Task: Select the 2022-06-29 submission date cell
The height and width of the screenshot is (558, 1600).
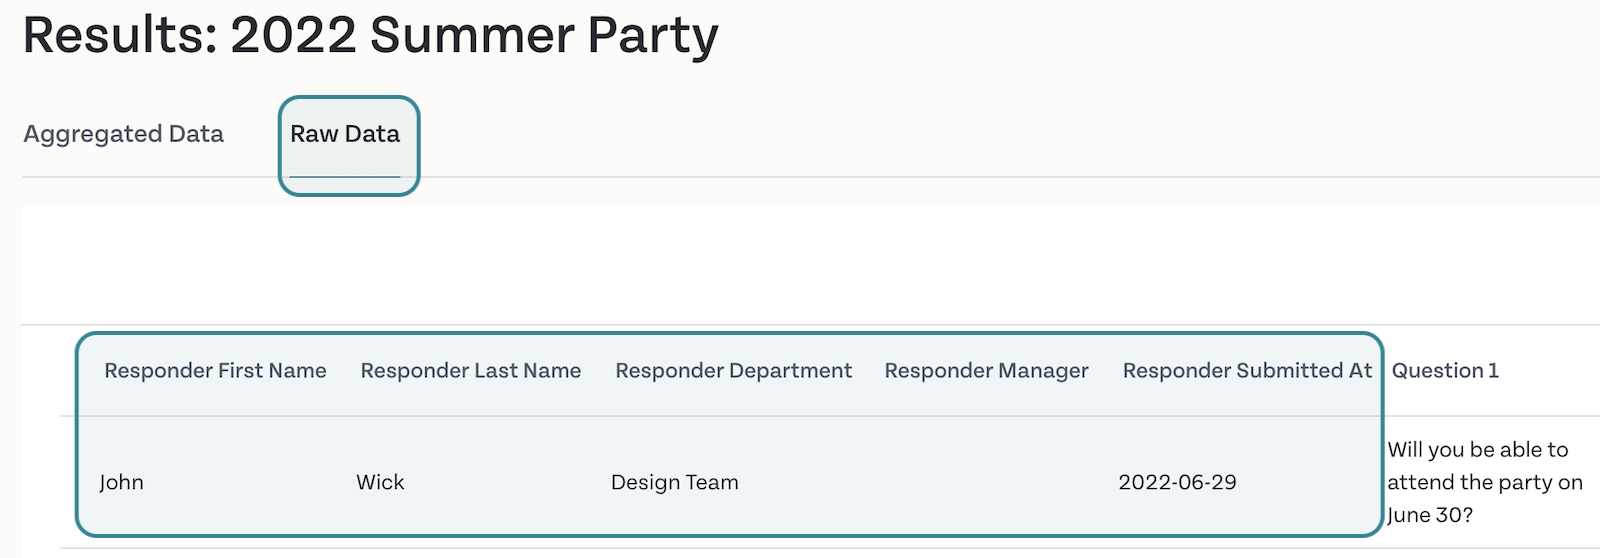Action: (1177, 482)
